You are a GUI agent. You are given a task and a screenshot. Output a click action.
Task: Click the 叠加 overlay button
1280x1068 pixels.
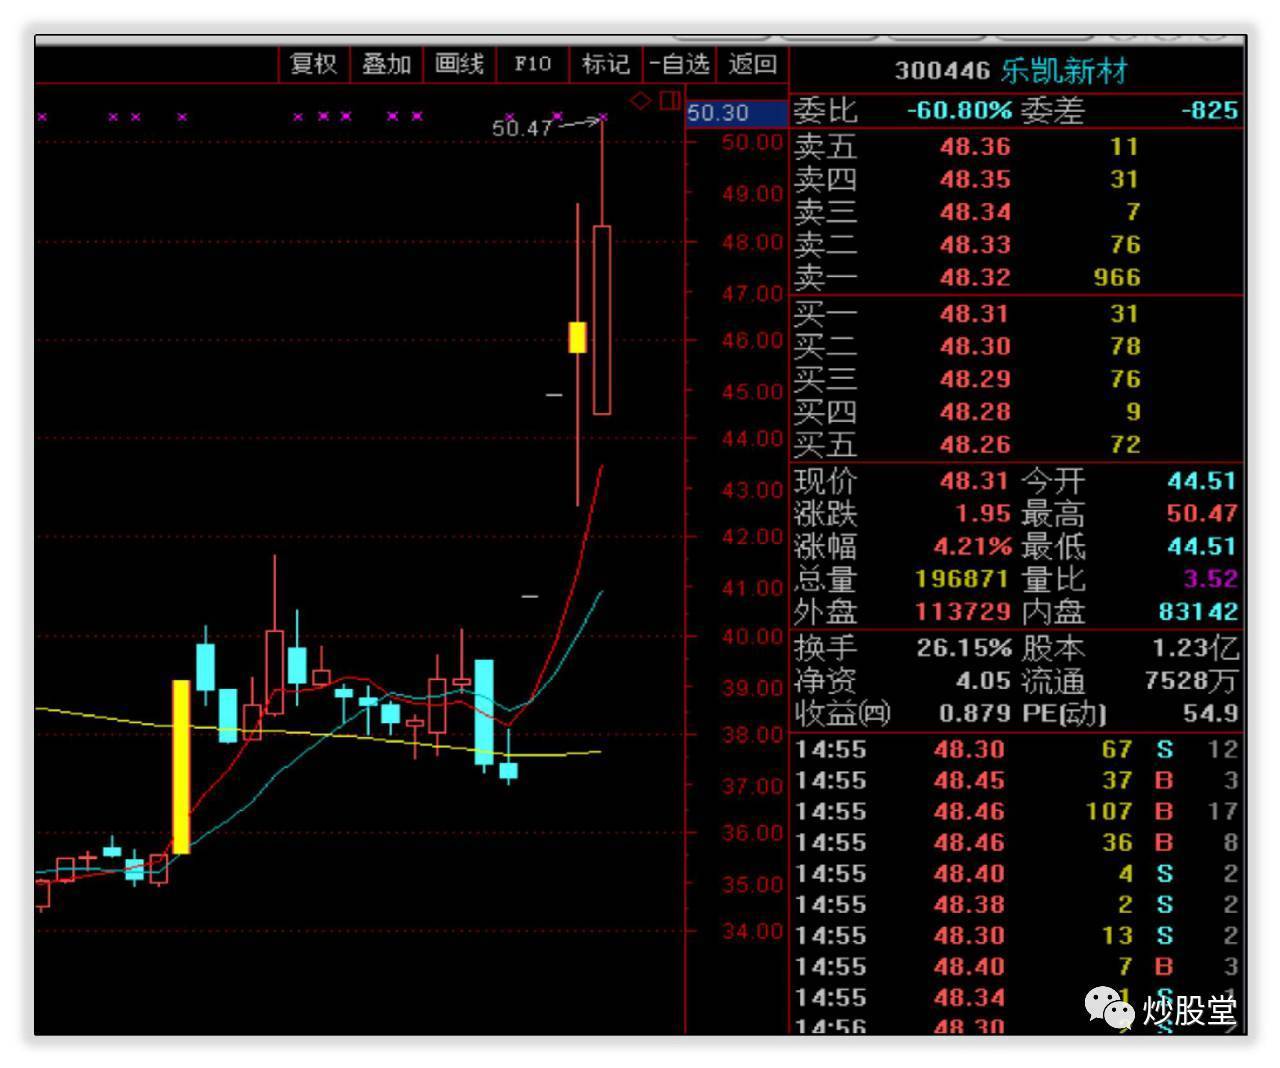(386, 64)
